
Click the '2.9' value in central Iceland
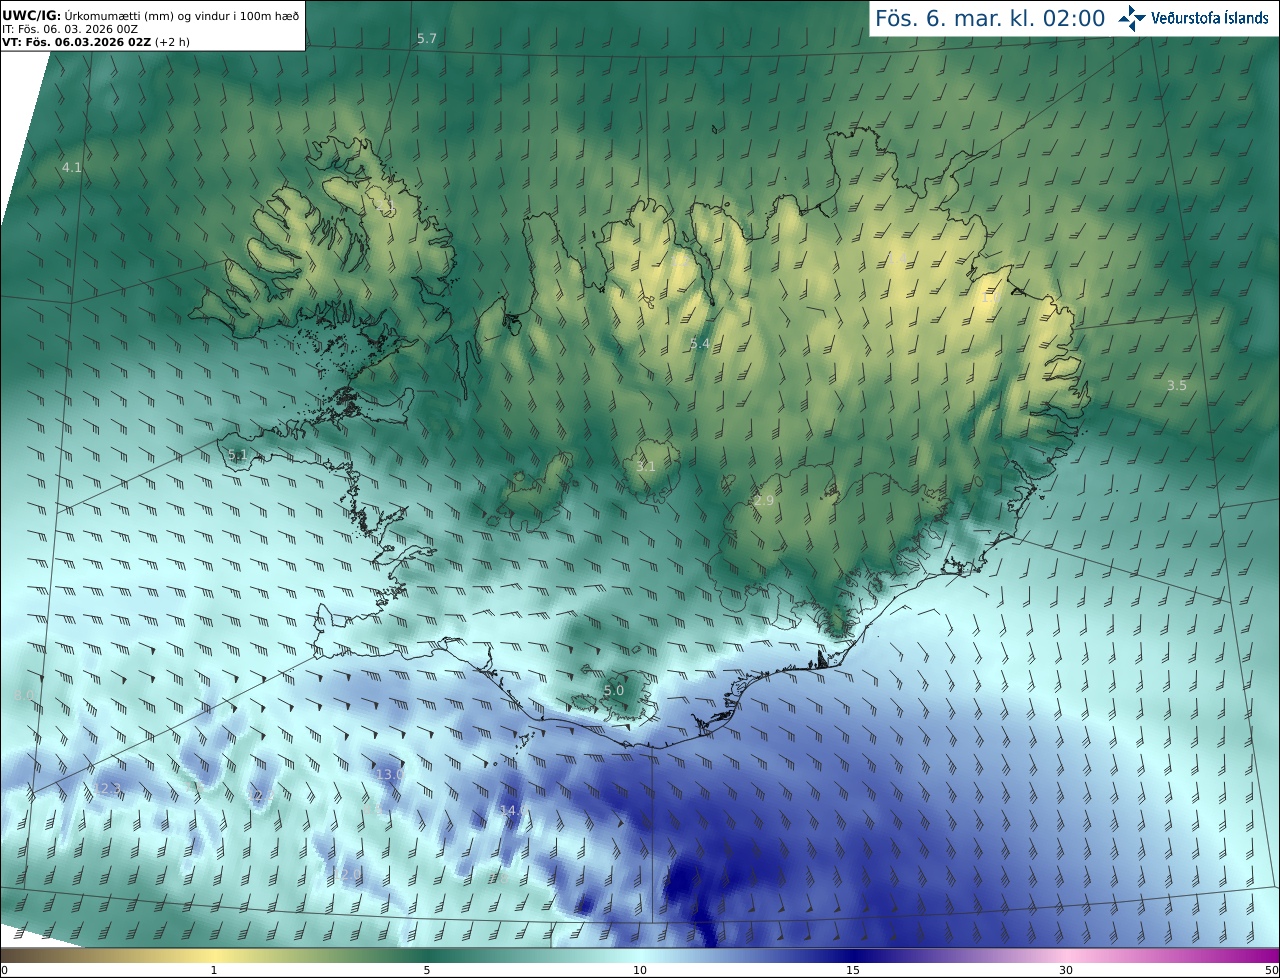[764, 500]
